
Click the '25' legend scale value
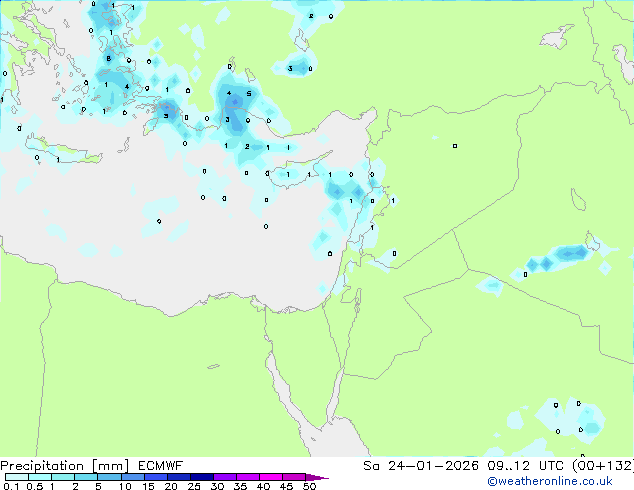(194, 486)
